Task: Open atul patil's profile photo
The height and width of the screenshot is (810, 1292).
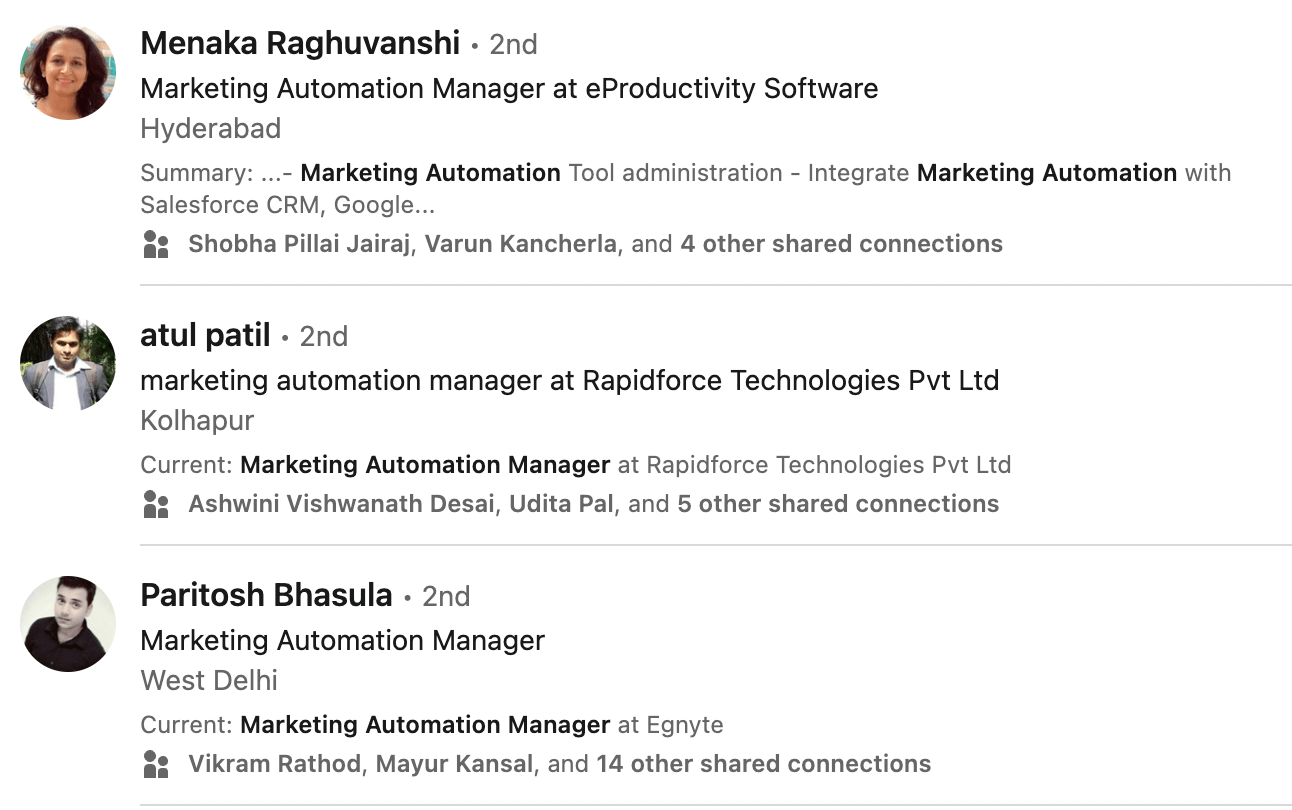Action: [68, 363]
